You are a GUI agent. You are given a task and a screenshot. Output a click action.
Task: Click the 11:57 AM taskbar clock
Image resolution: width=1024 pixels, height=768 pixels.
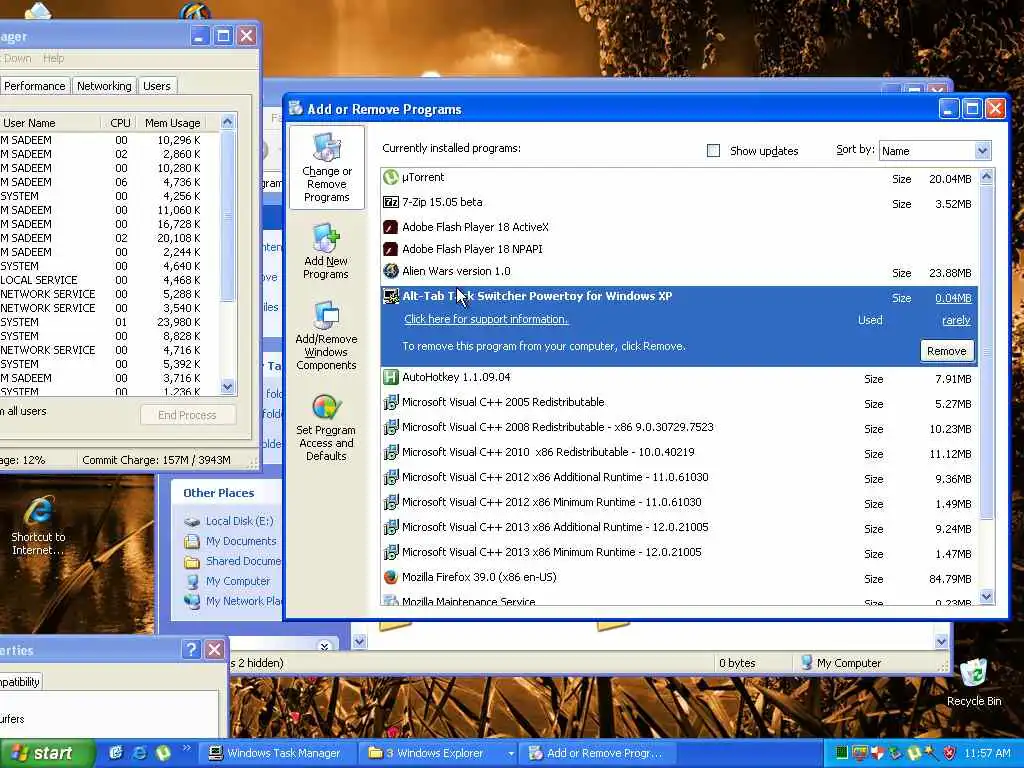pyautogui.click(x=987, y=754)
